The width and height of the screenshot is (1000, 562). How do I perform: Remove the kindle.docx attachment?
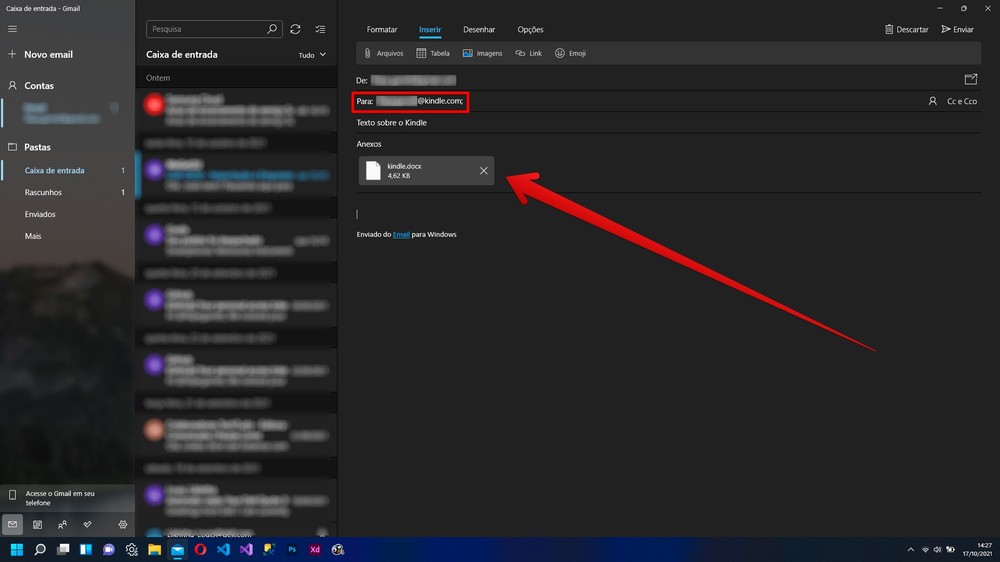(x=484, y=171)
